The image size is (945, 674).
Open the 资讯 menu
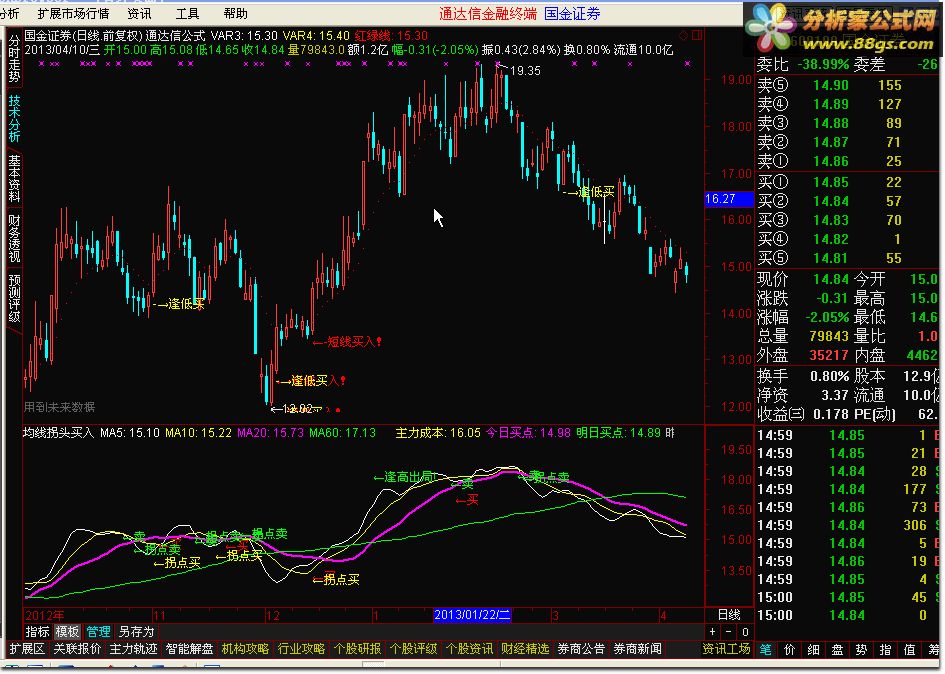point(140,13)
